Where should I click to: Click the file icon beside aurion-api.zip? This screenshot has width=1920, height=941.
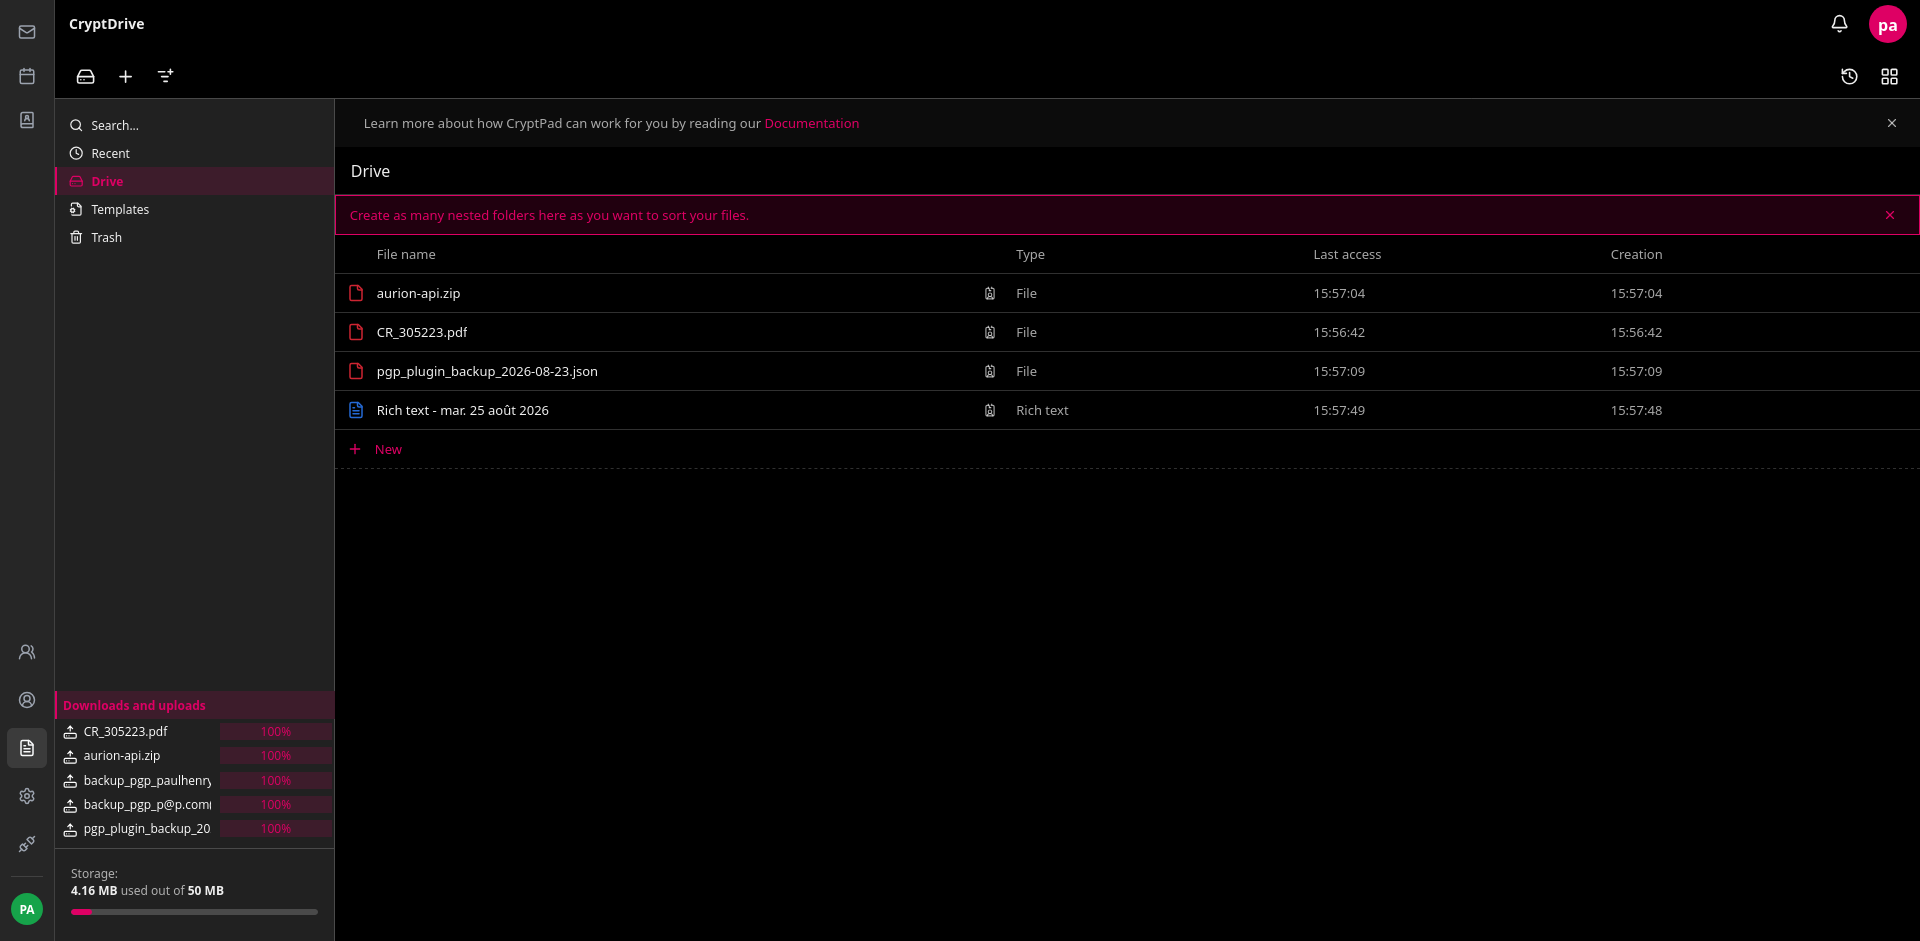point(356,293)
